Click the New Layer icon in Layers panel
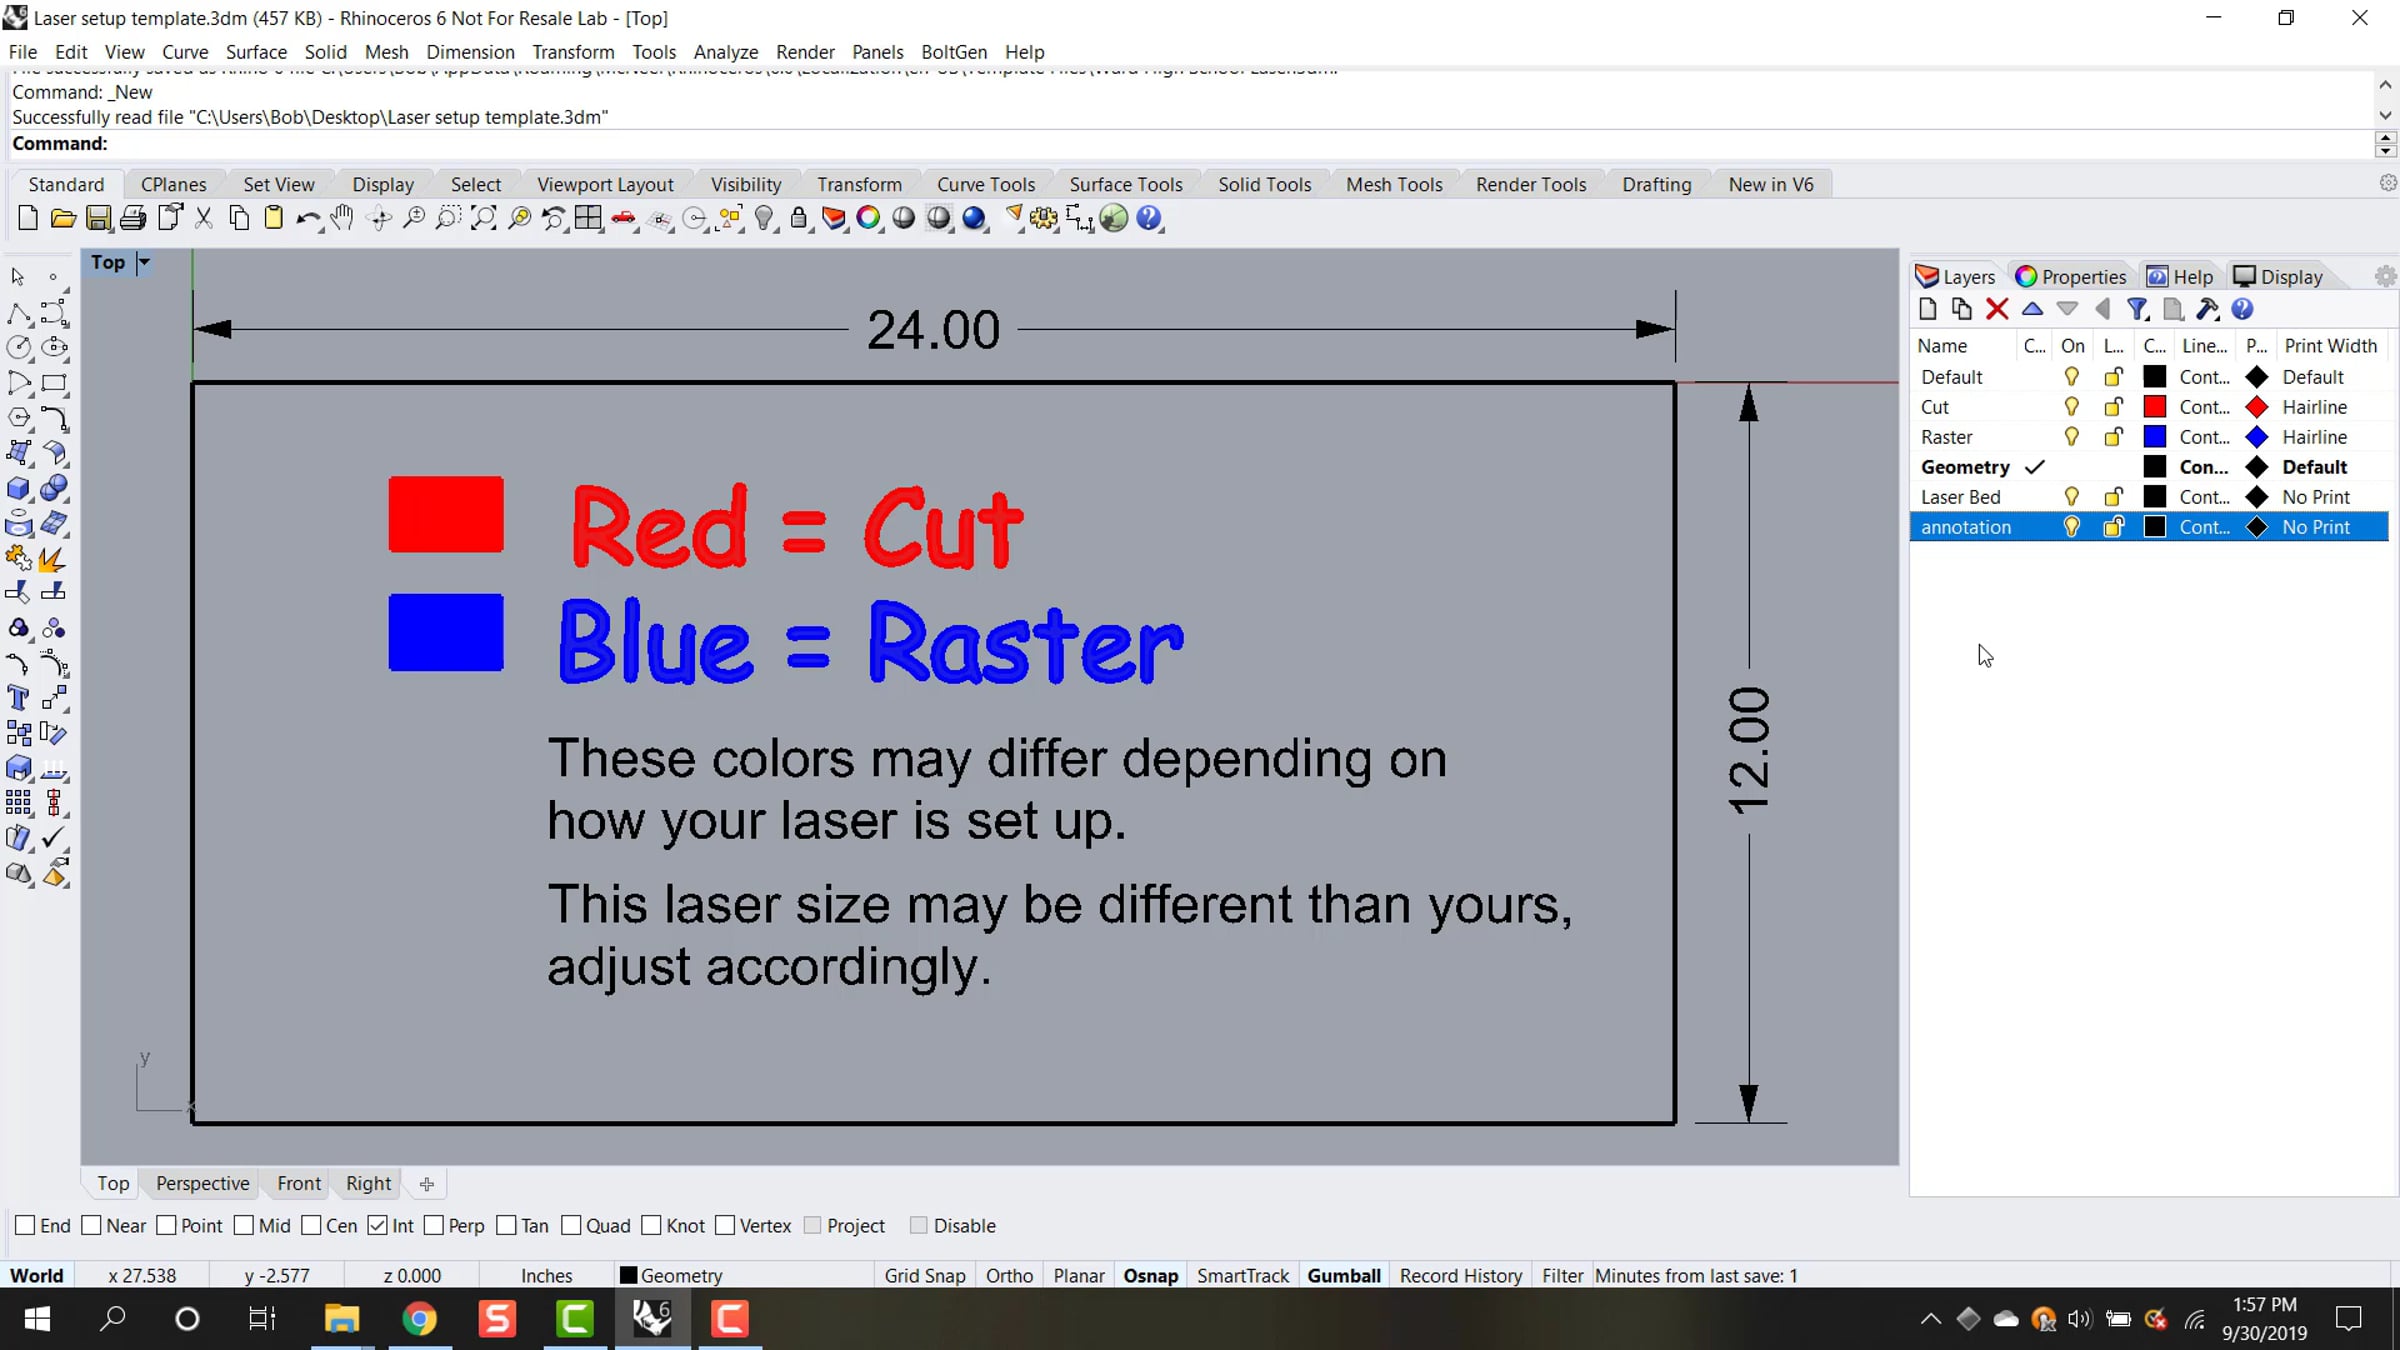Image resolution: width=2400 pixels, height=1350 pixels. pos(1928,309)
